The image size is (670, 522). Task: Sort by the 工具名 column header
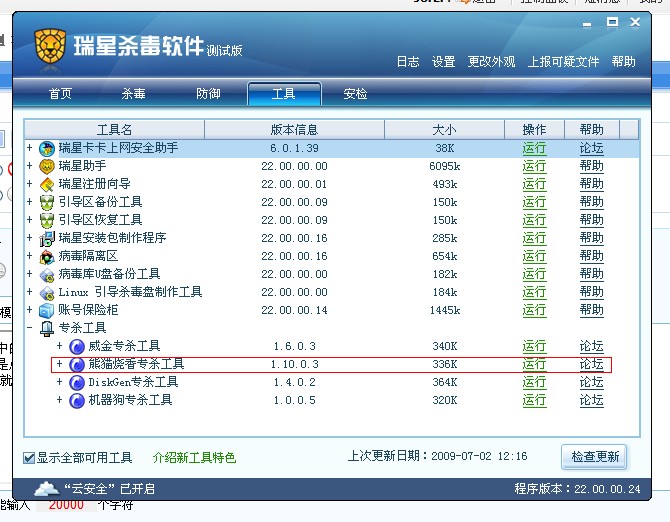[115, 129]
